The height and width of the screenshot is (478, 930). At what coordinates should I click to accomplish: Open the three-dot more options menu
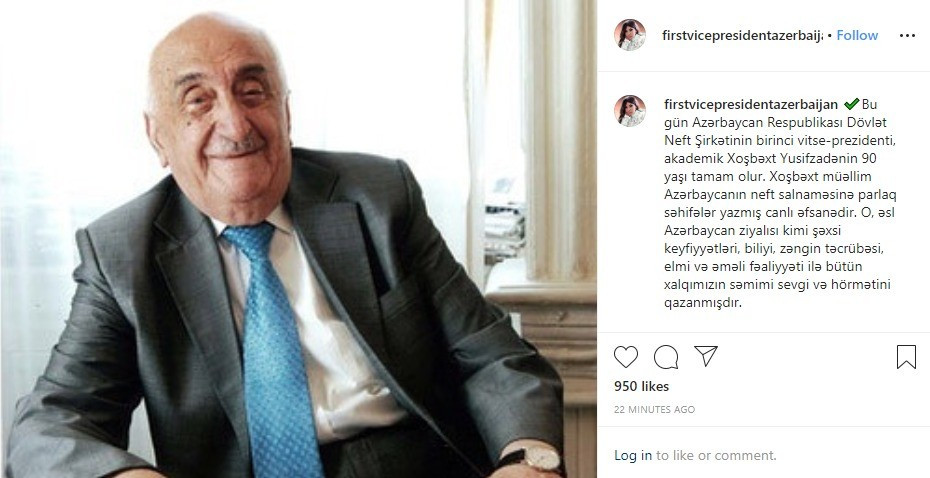(x=907, y=36)
